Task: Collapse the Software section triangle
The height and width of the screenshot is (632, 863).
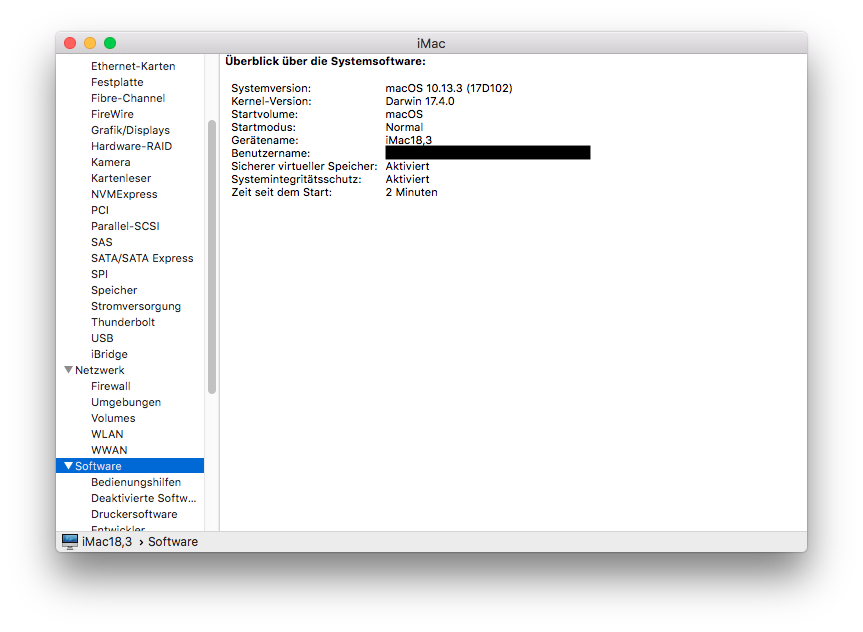Action: pyautogui.click(x=68, y=466)
